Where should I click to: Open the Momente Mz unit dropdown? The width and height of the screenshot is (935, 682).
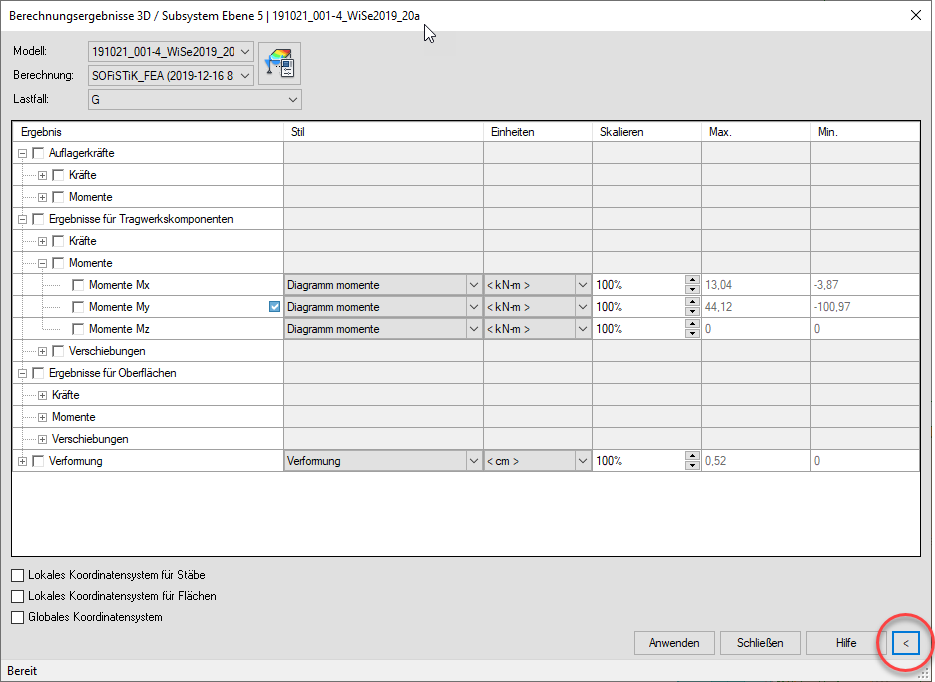coord(582,329)
